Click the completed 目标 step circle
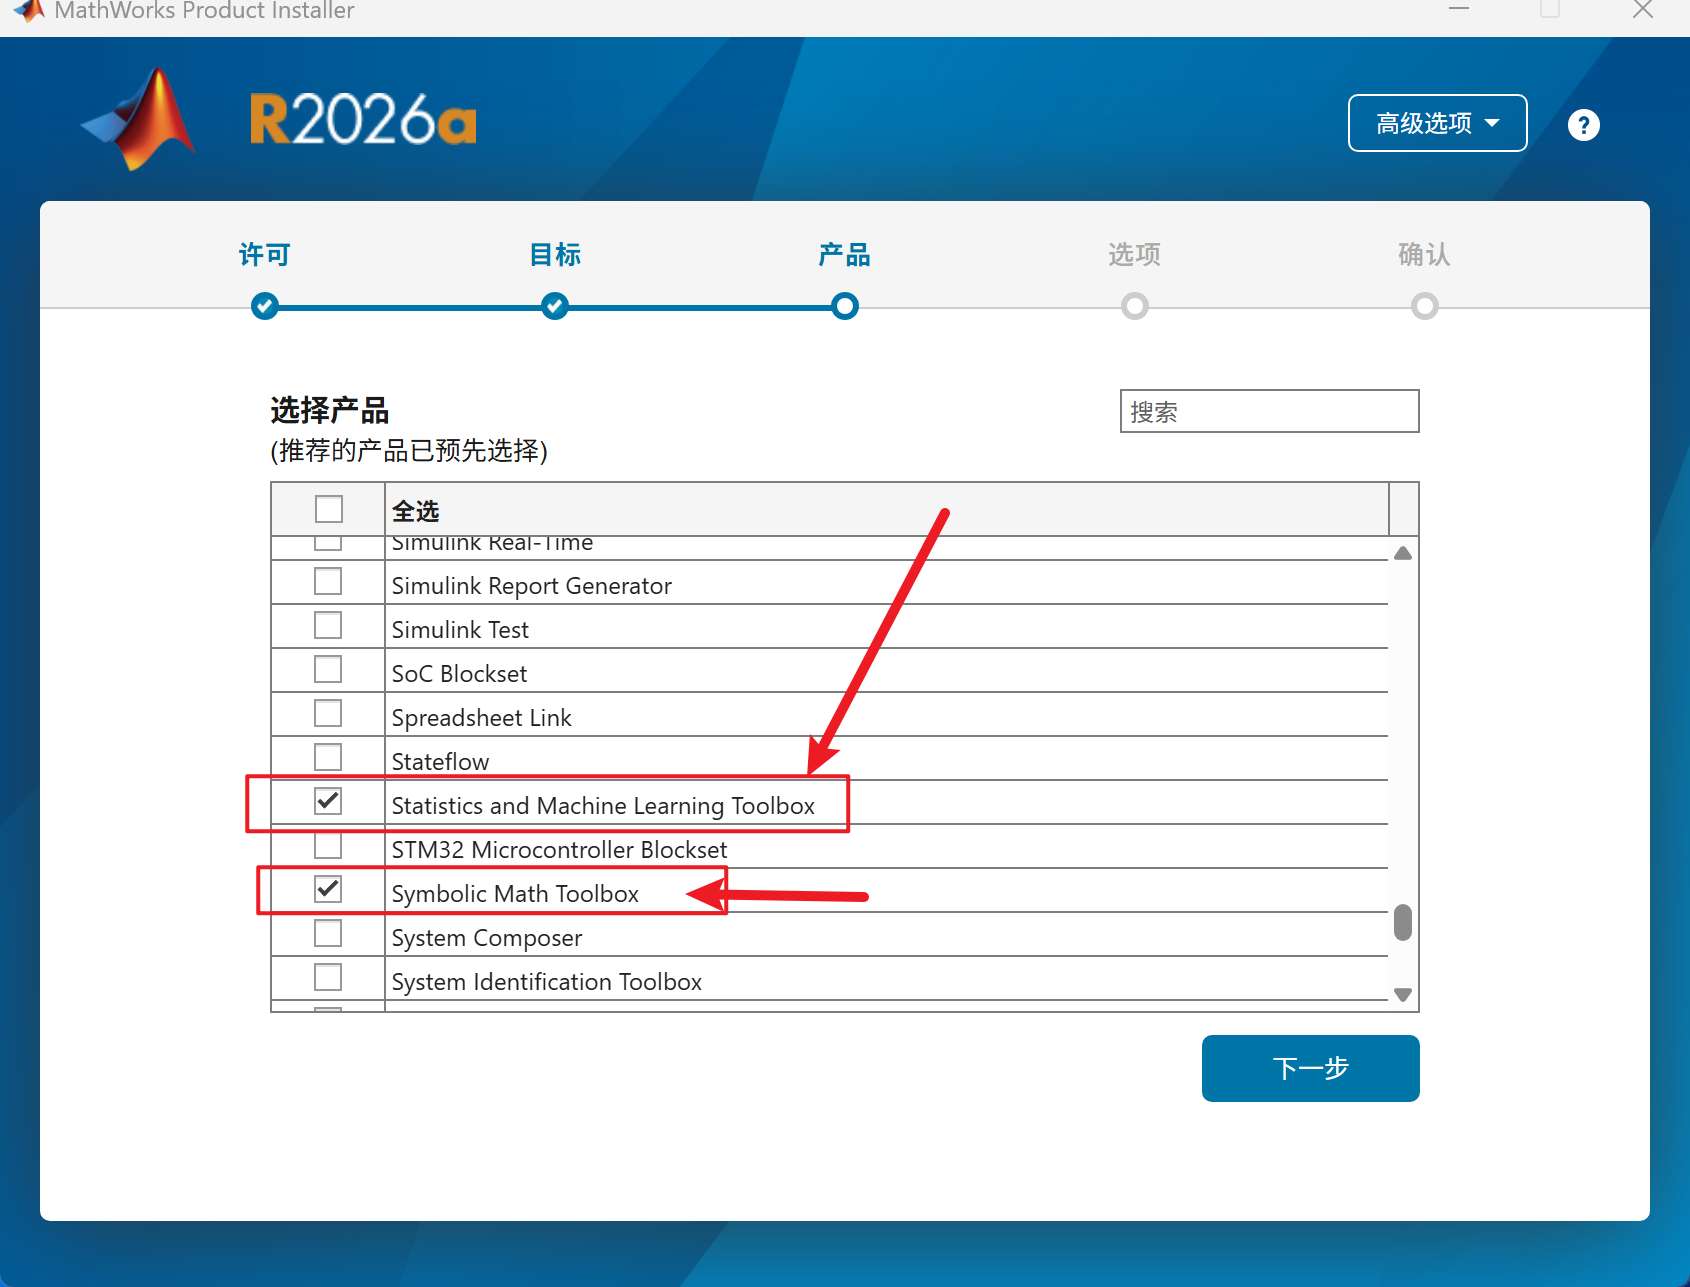 (x=555, y=306)
